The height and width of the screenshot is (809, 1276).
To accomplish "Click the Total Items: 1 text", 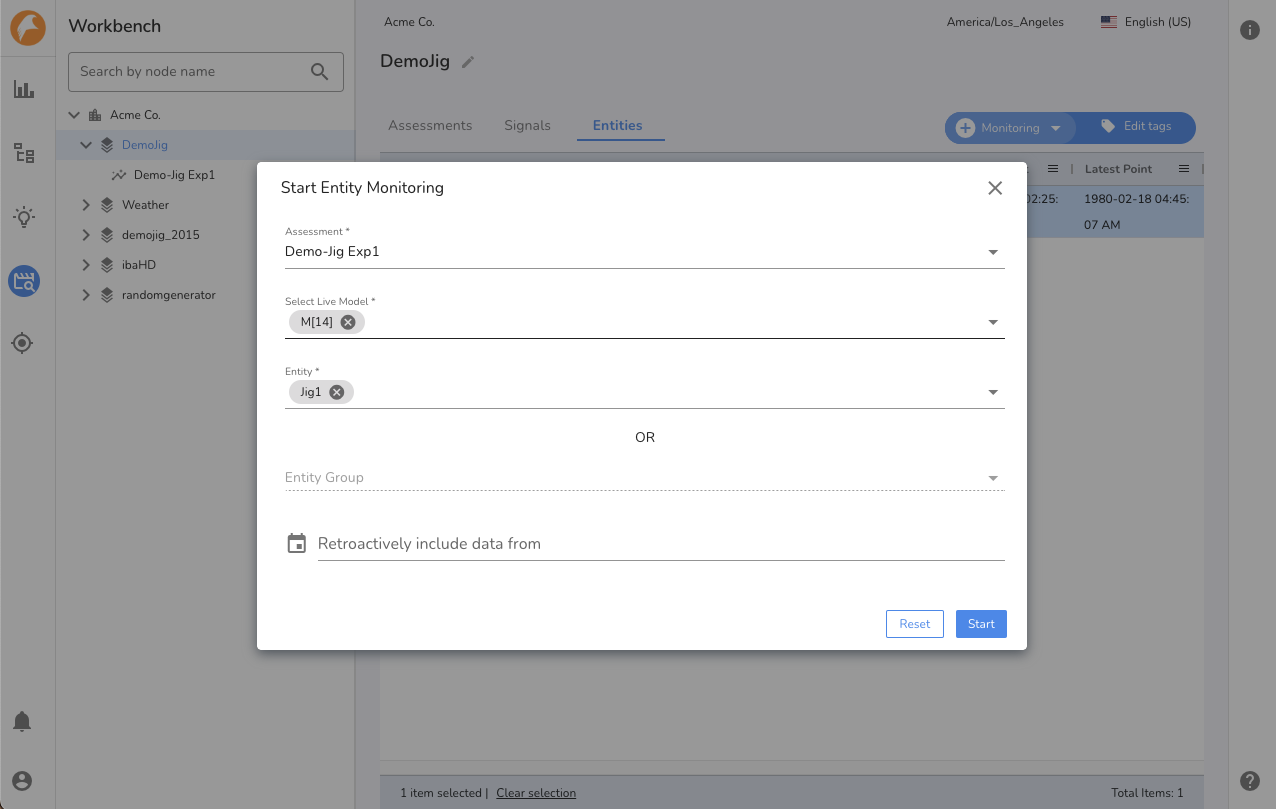I will pyautogui.click(x=1147, y=793).
